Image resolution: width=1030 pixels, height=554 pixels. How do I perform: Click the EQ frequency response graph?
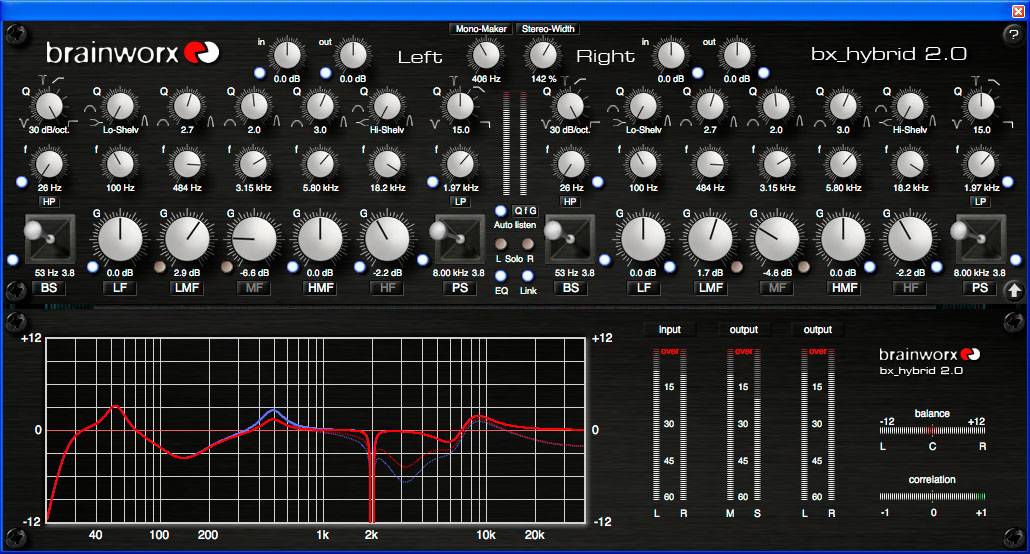coord(315,430)
